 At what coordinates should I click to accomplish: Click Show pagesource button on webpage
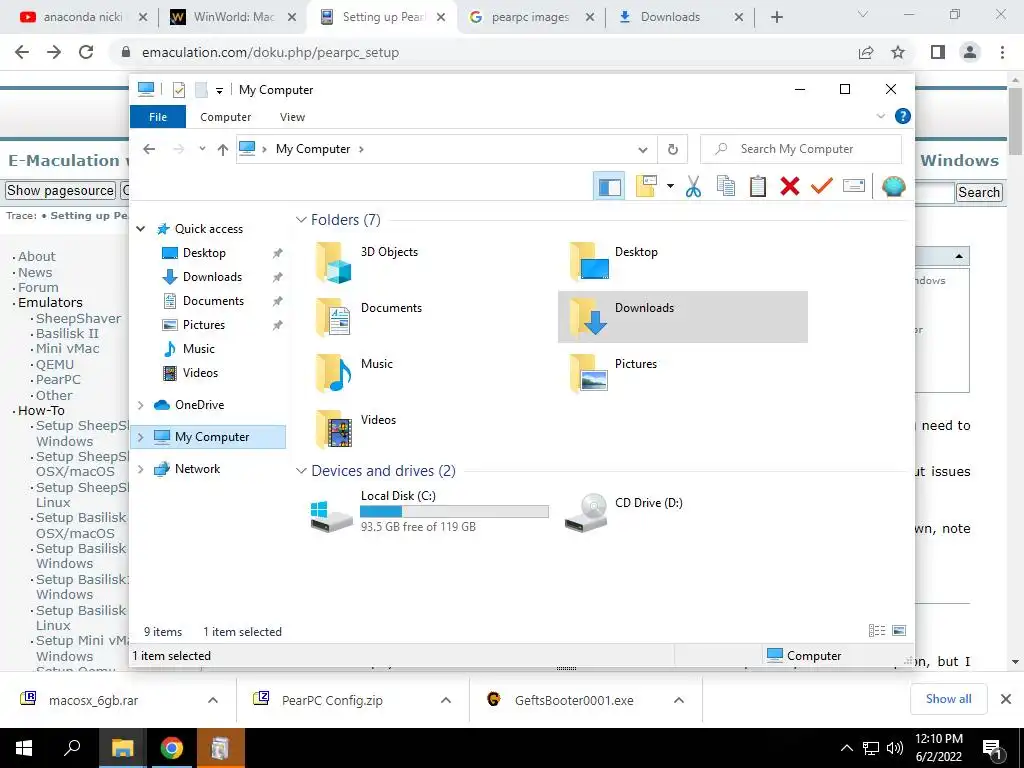(60, 191)
